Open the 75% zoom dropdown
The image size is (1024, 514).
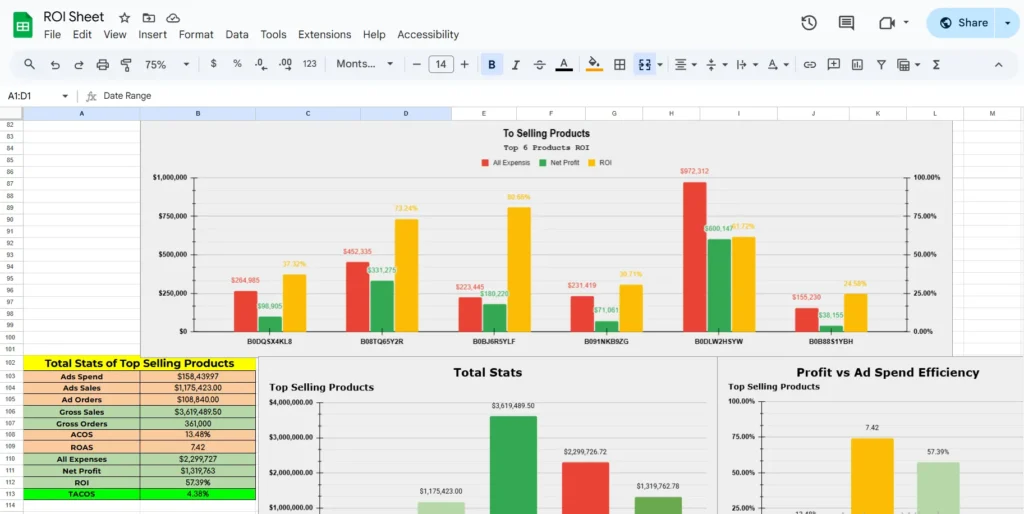pos(166,64)
